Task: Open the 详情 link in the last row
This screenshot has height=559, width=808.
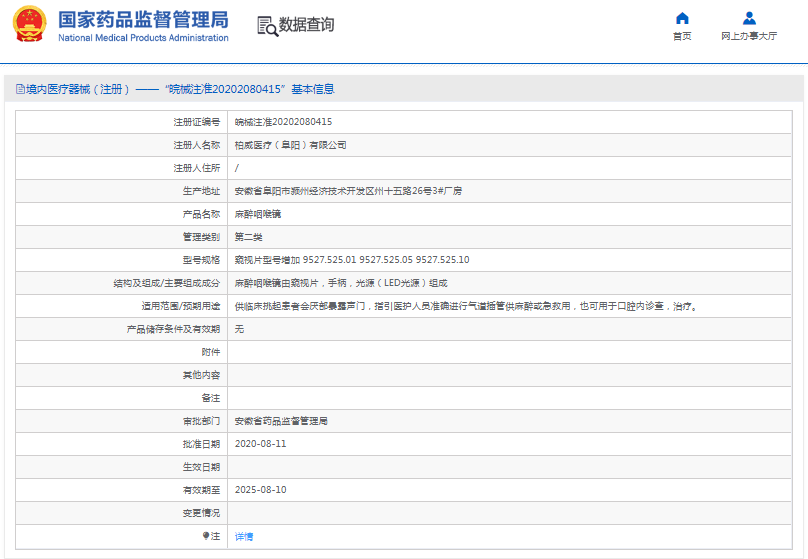Action: [244, 537]
